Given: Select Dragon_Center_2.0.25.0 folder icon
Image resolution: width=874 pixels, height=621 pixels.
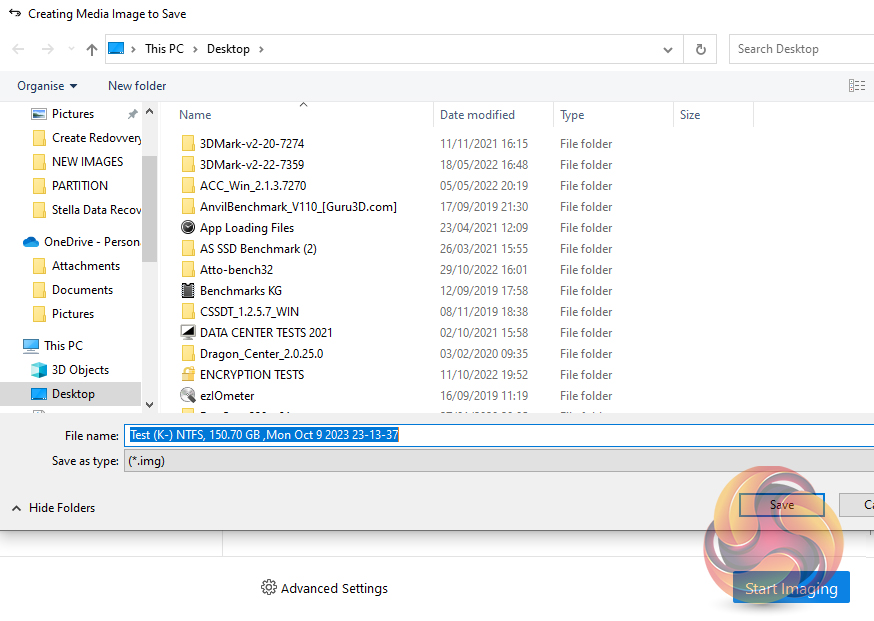Looking at the screenshot, I should click(188, 353).
